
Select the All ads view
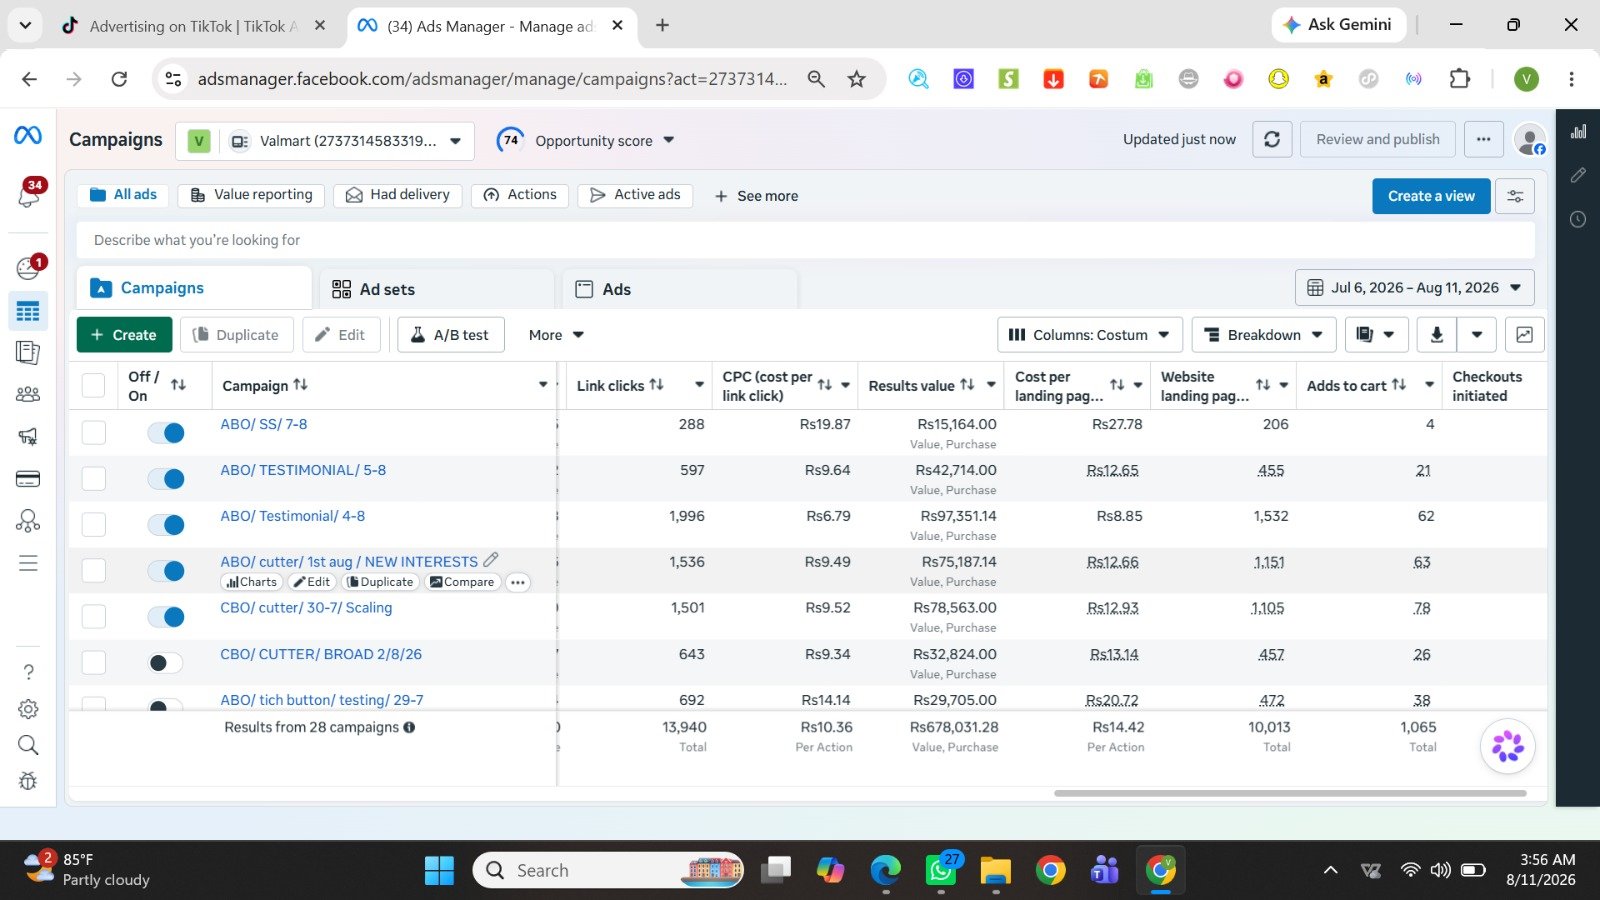point(123,195)
